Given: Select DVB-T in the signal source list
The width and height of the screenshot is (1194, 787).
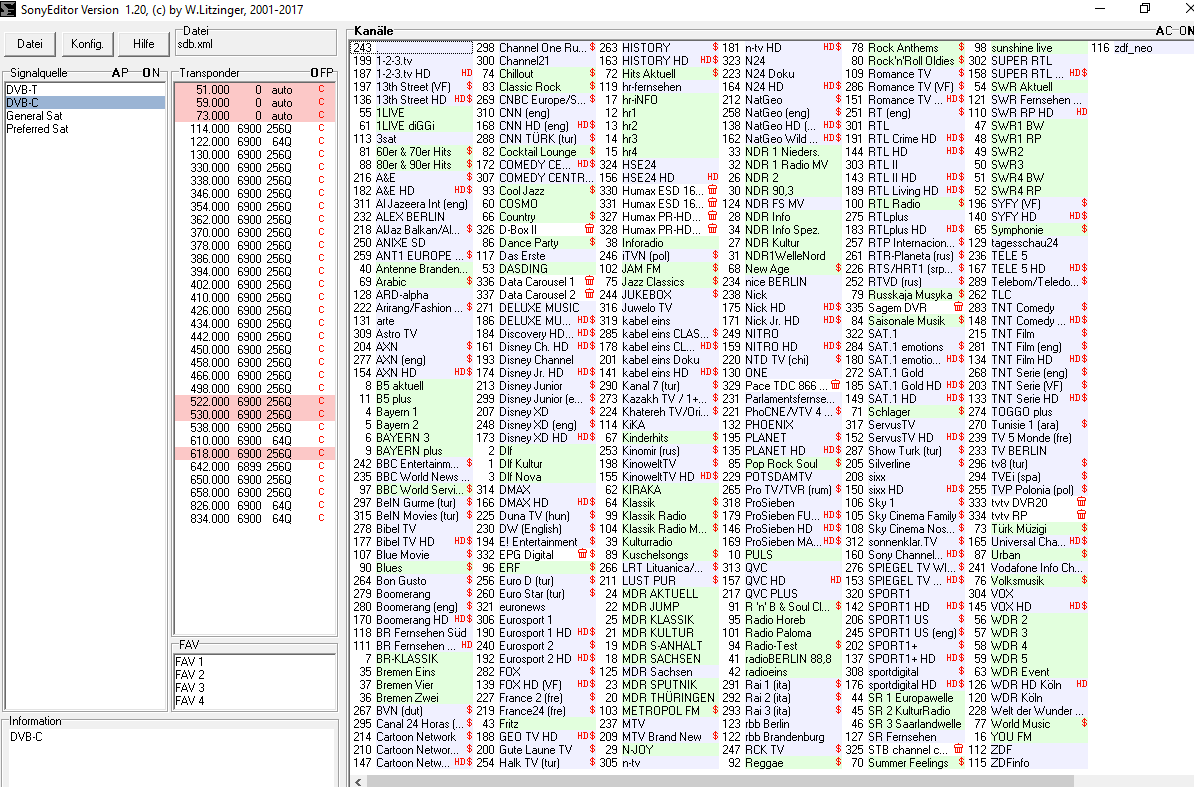Looking at the screenshot, I should (x=21, y=90).
